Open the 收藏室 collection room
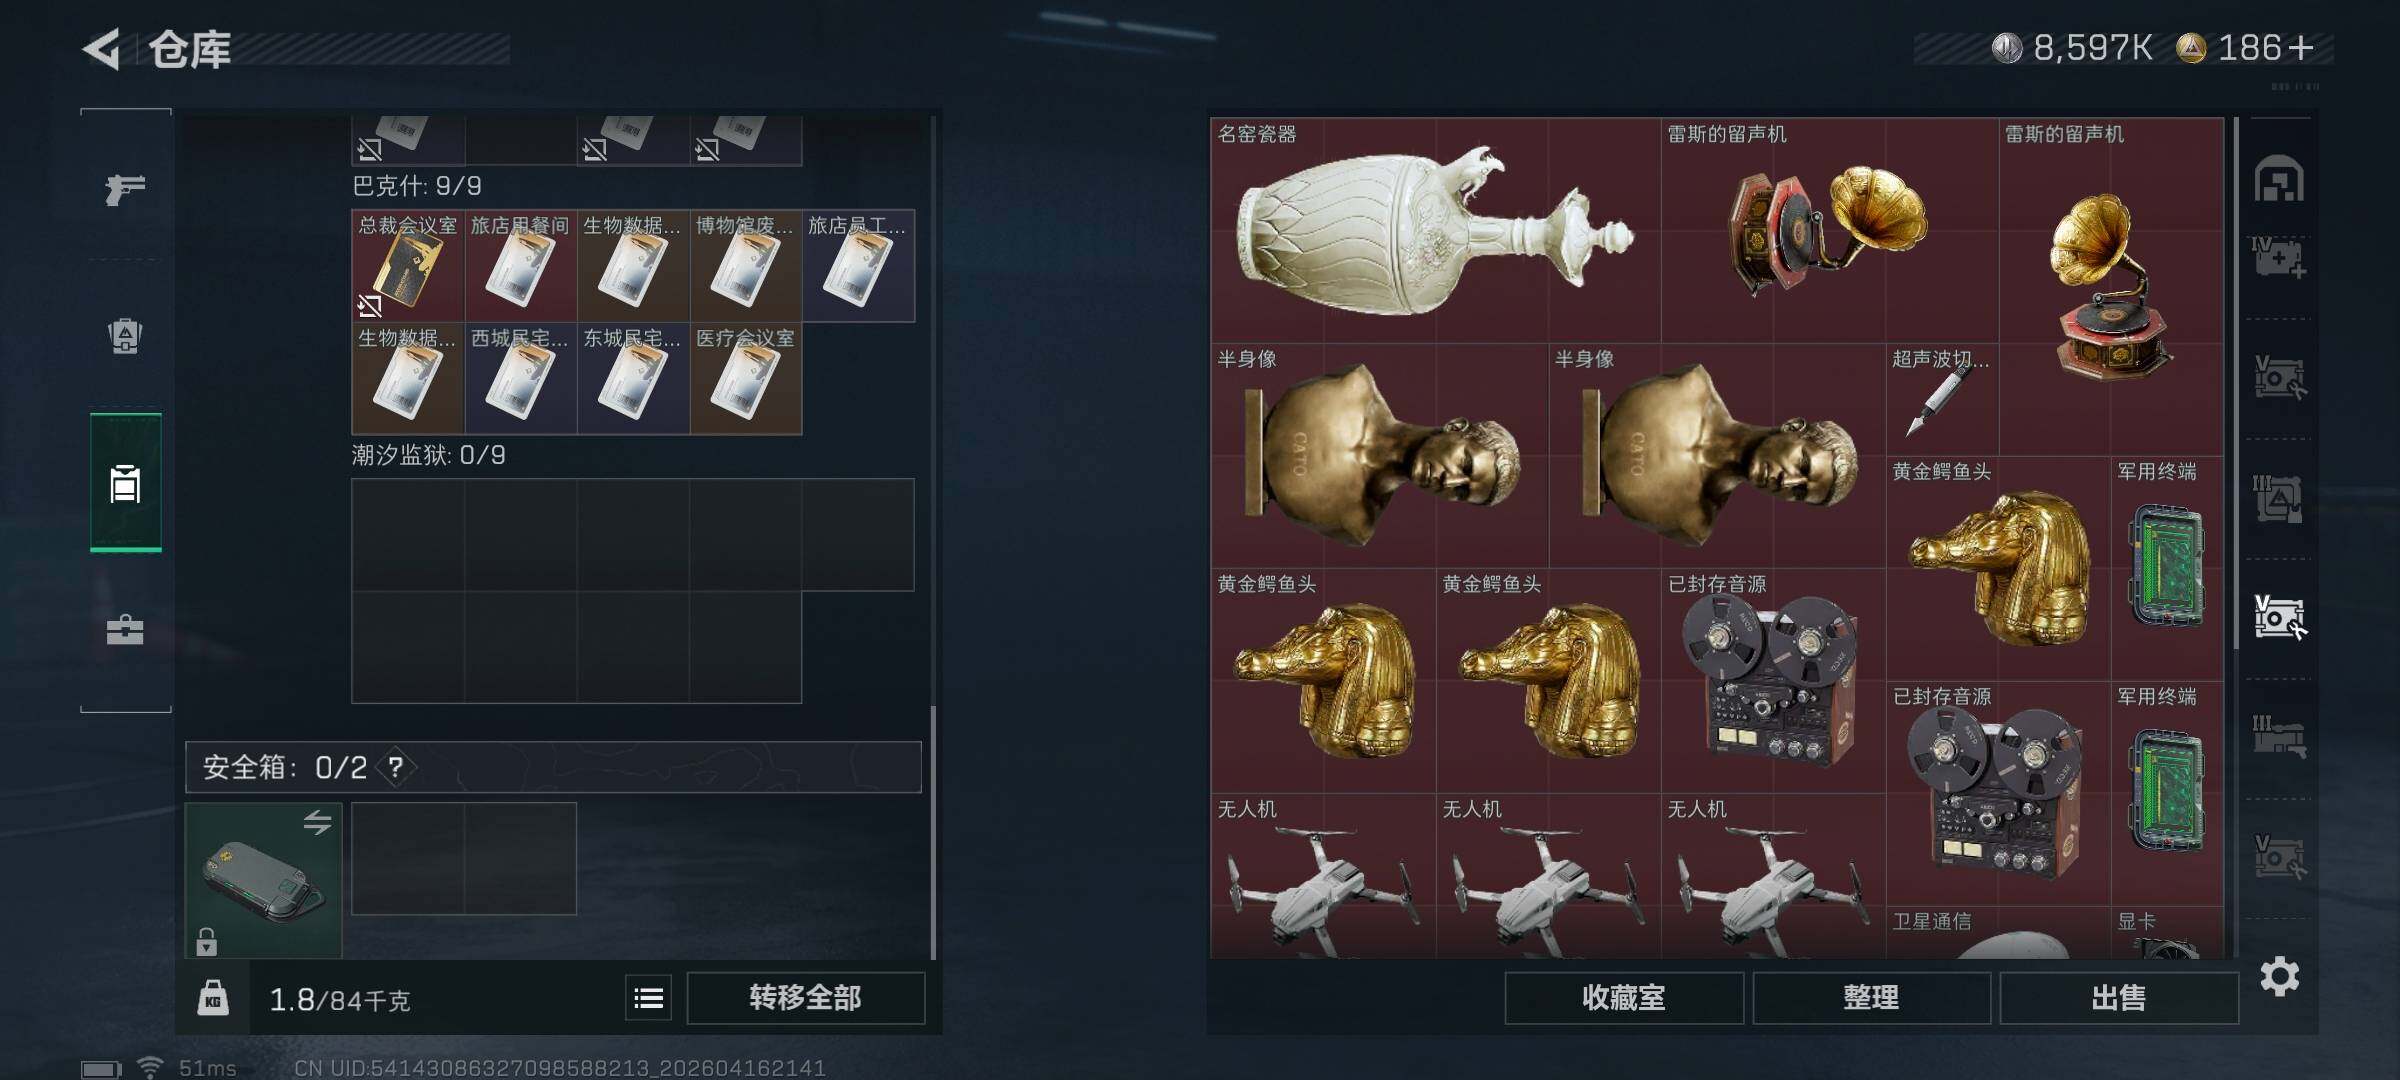Viewport: 2400px width, 1080px height. tap(1624, 998)
